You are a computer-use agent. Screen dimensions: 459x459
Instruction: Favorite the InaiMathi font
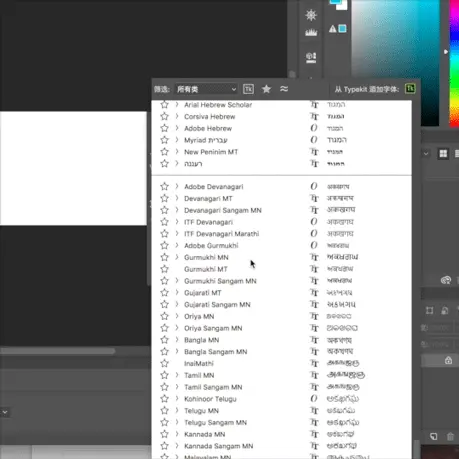pyautogui.click(x=164, y=363)
